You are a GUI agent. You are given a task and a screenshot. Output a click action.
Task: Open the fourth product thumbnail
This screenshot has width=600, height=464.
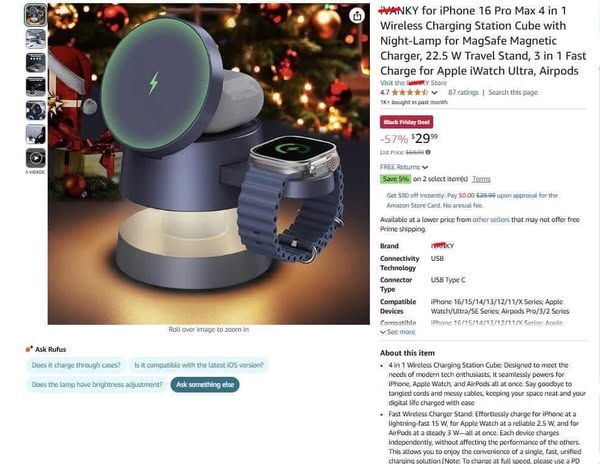(x=36, y=86)
